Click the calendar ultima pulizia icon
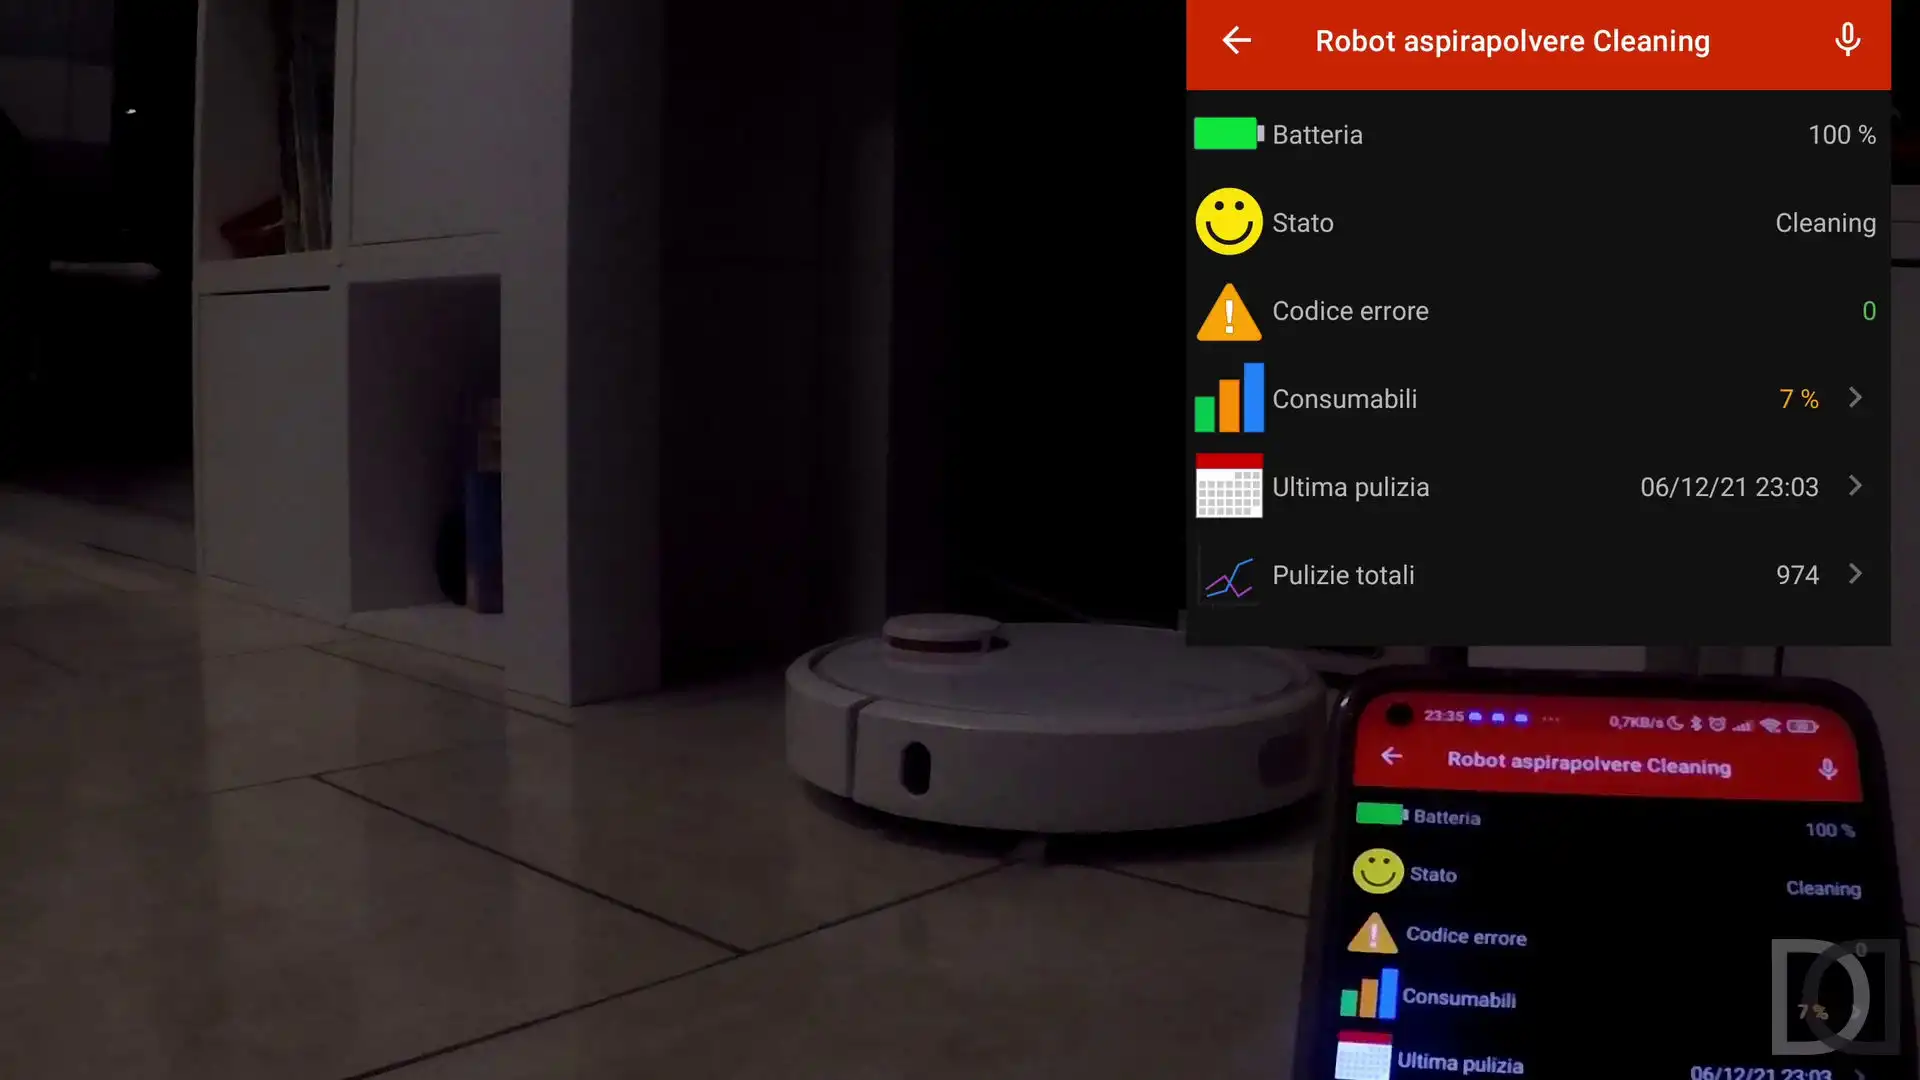The height and width of the screenshot is (1080, 1920). pos(1229,487)
